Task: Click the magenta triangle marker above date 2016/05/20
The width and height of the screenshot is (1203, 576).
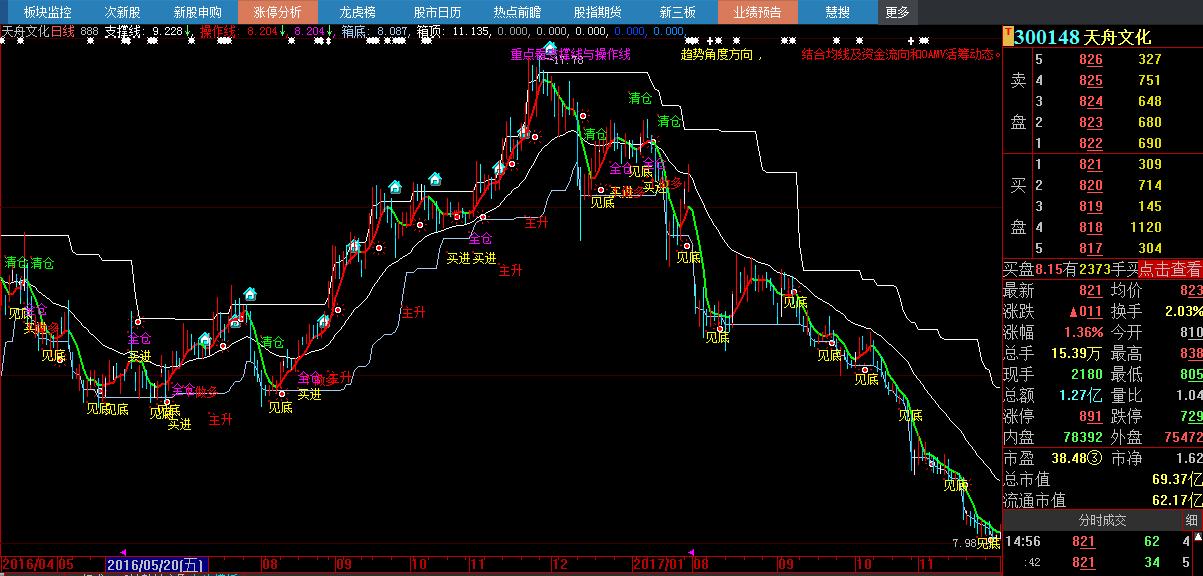Action: pos(123,551)
